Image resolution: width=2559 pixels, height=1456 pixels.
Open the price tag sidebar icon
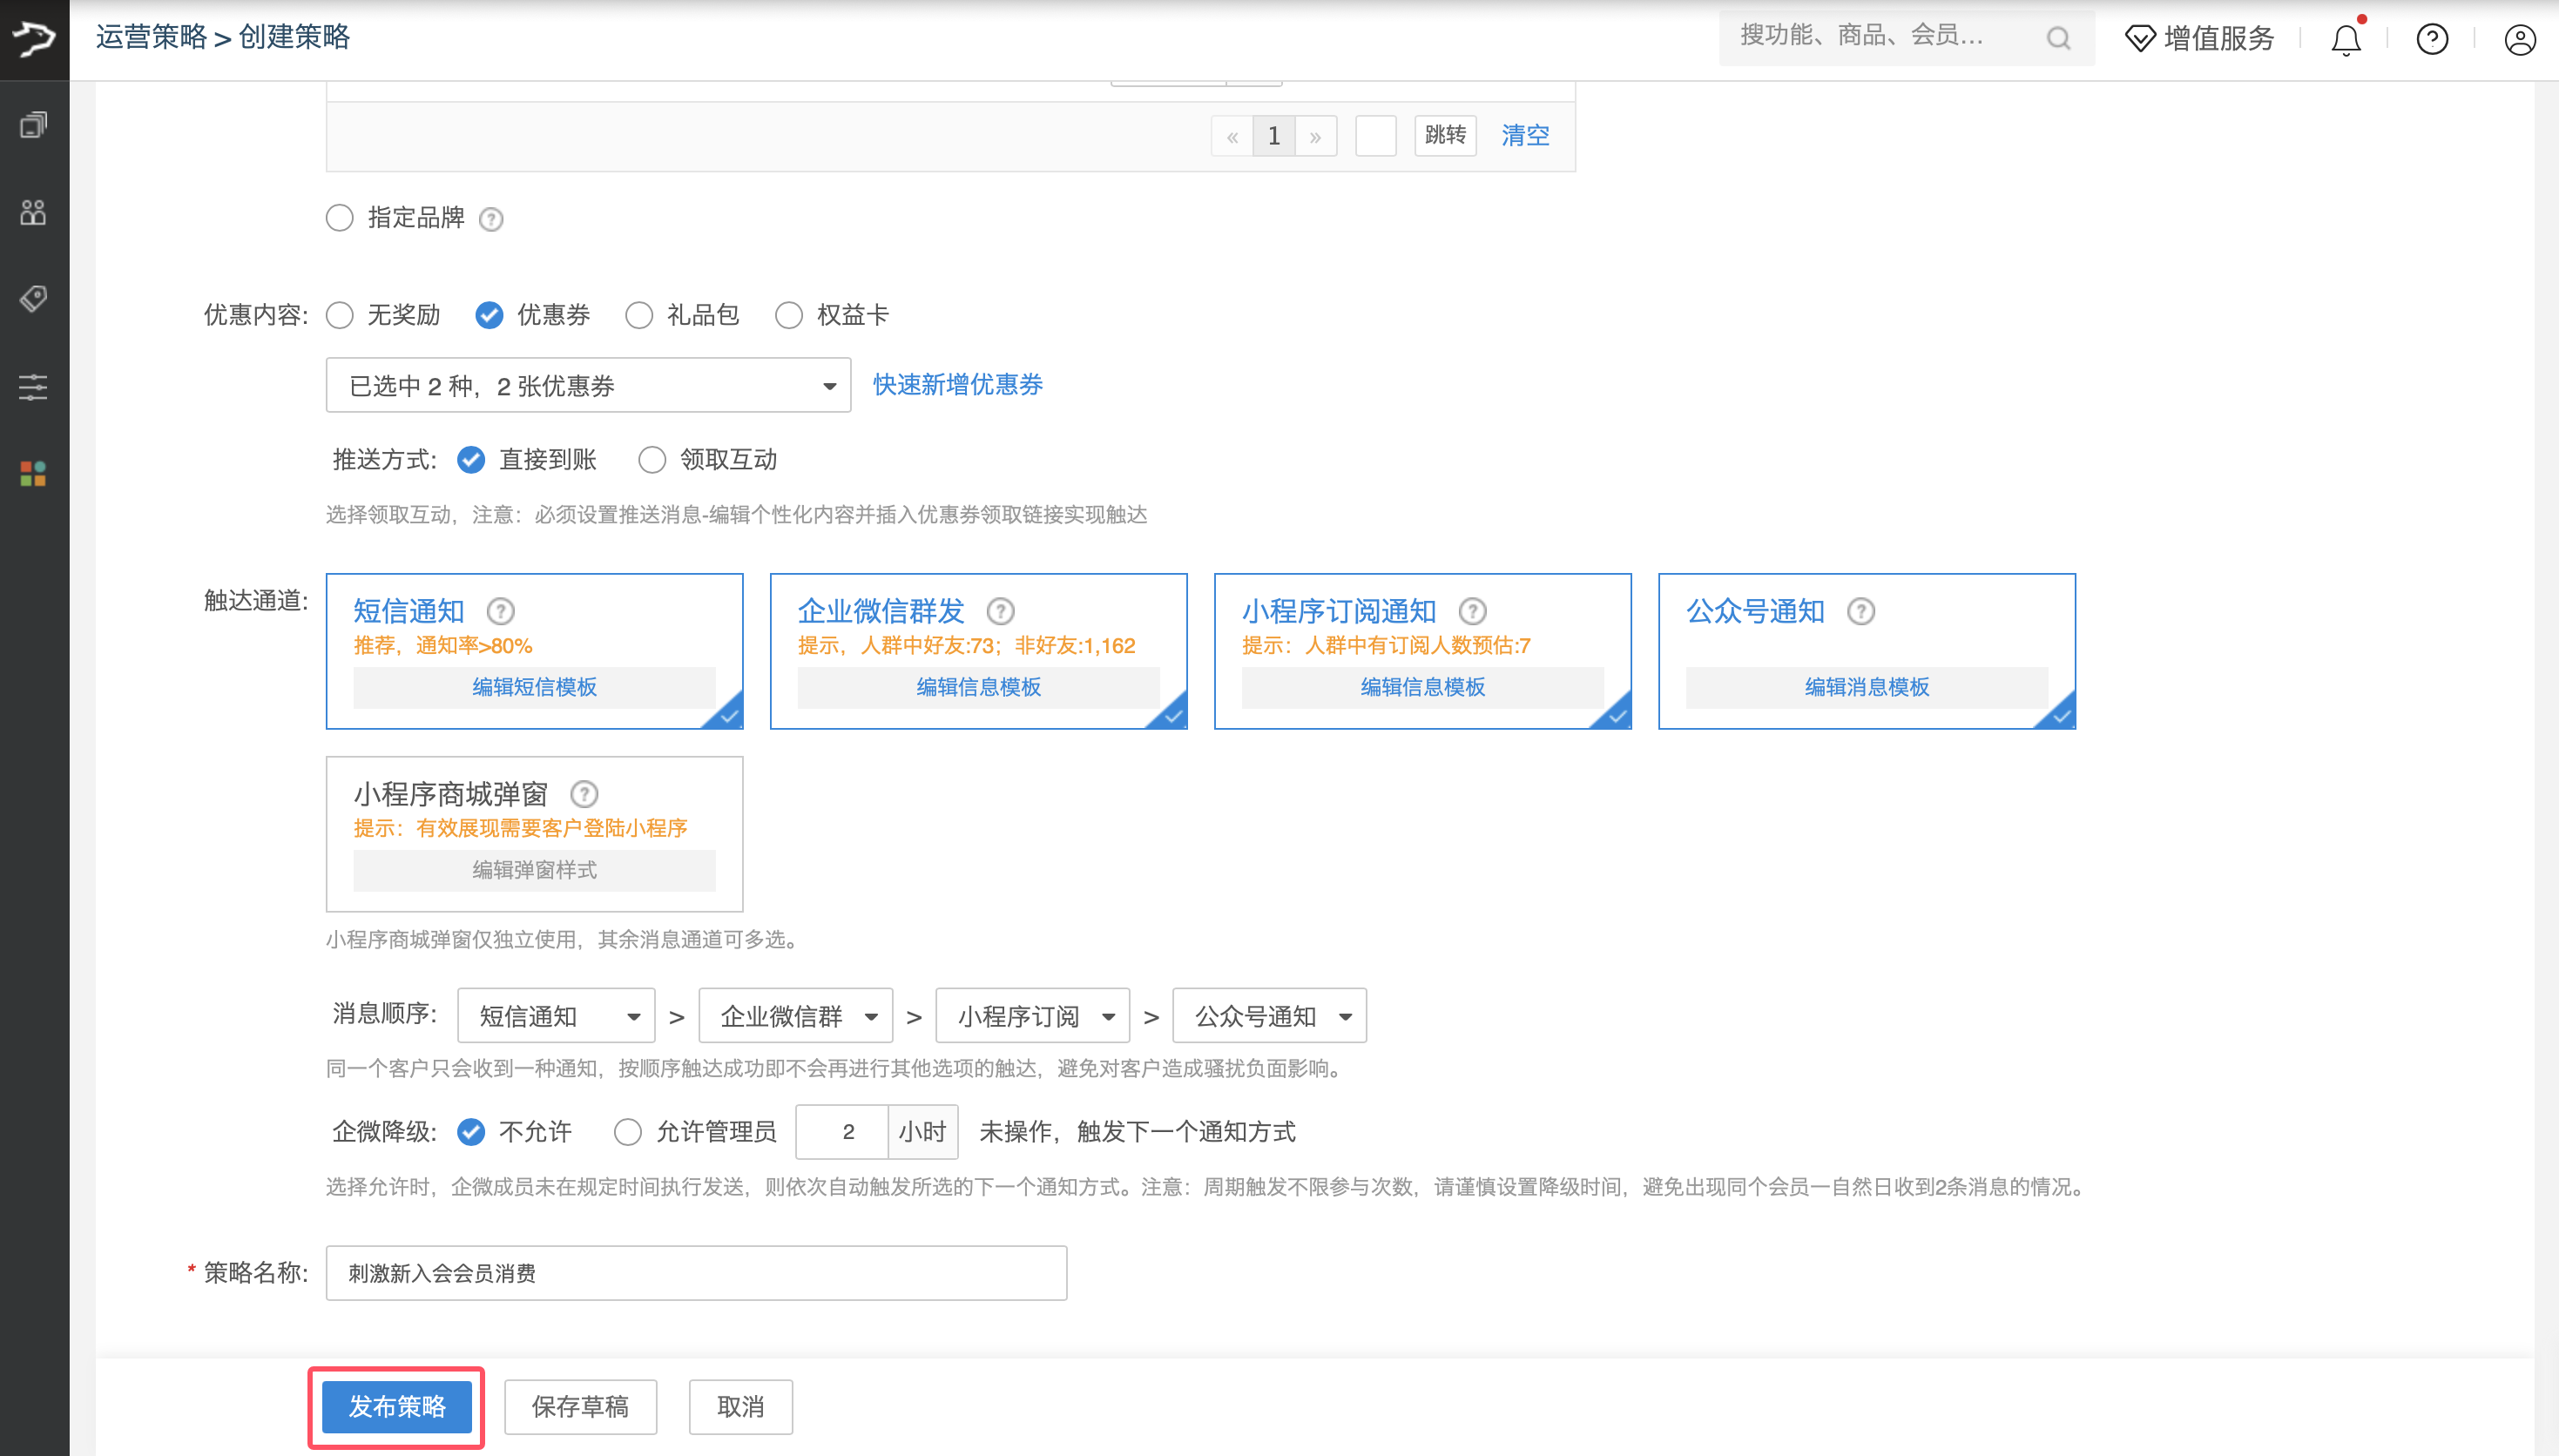pyautogui.click(x=33, y=299)
